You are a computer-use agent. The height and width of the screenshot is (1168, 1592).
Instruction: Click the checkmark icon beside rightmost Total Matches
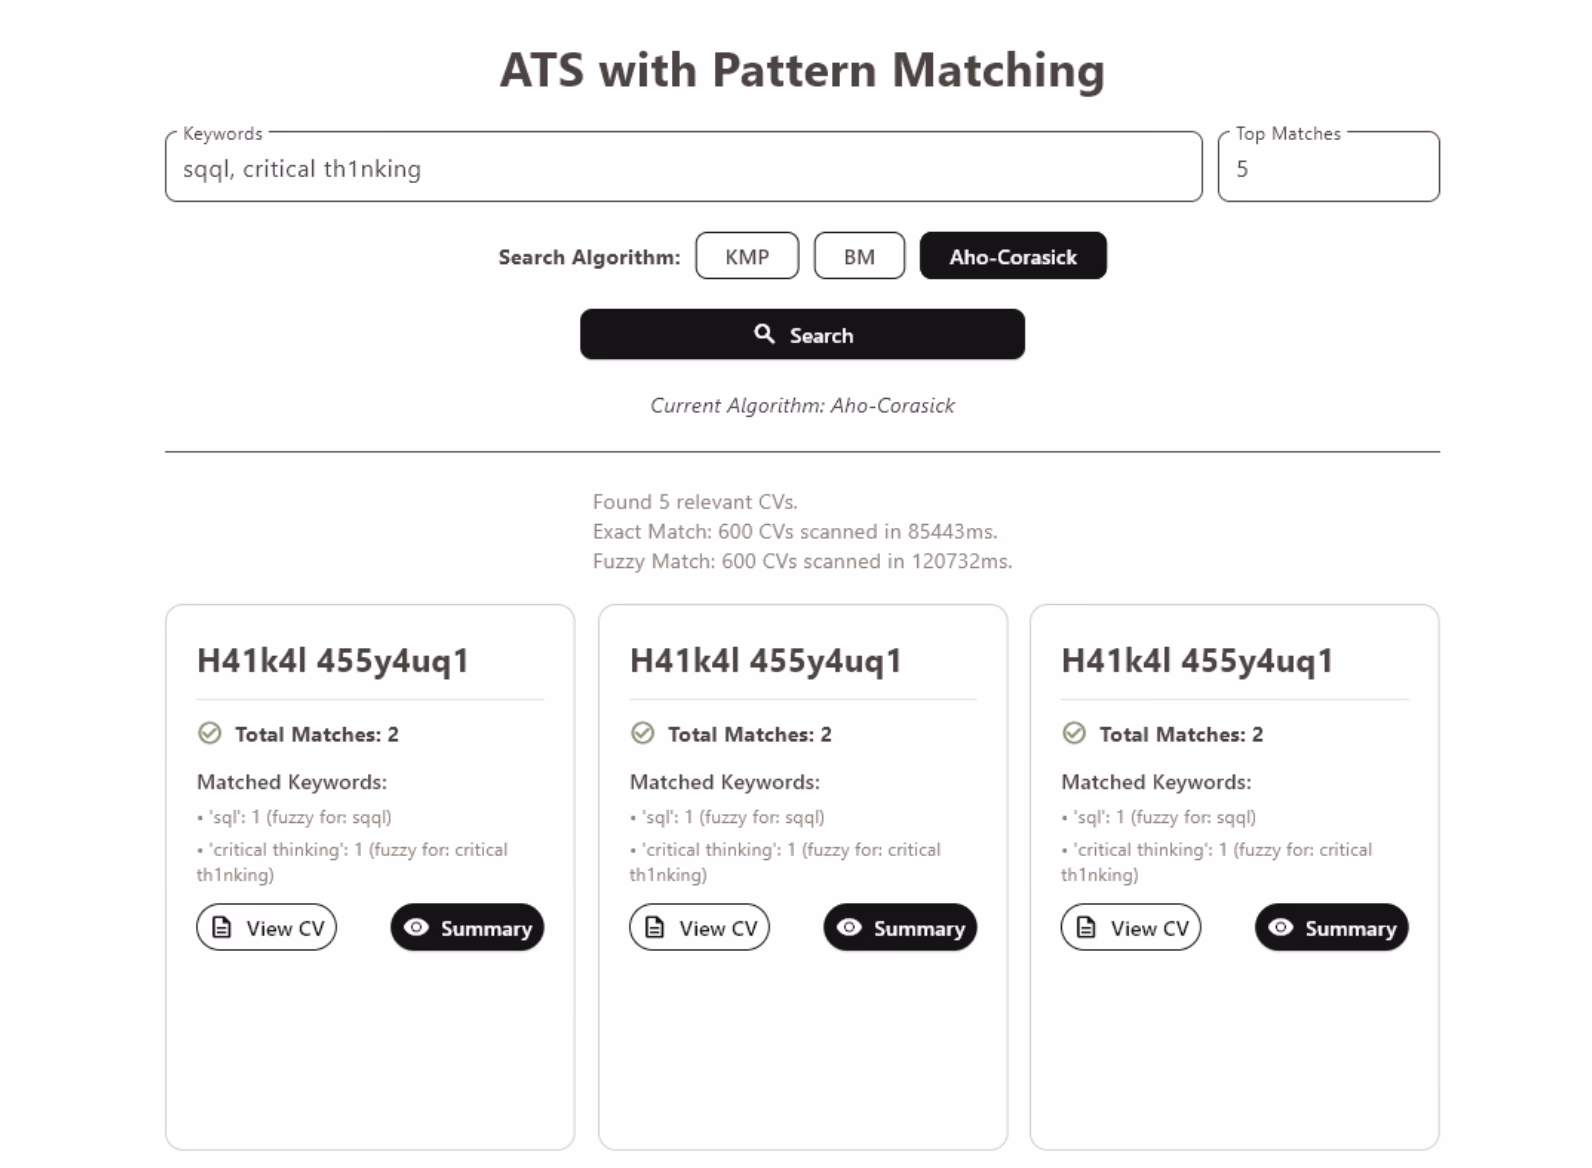pyautogui.click(x=1073, y=733)
